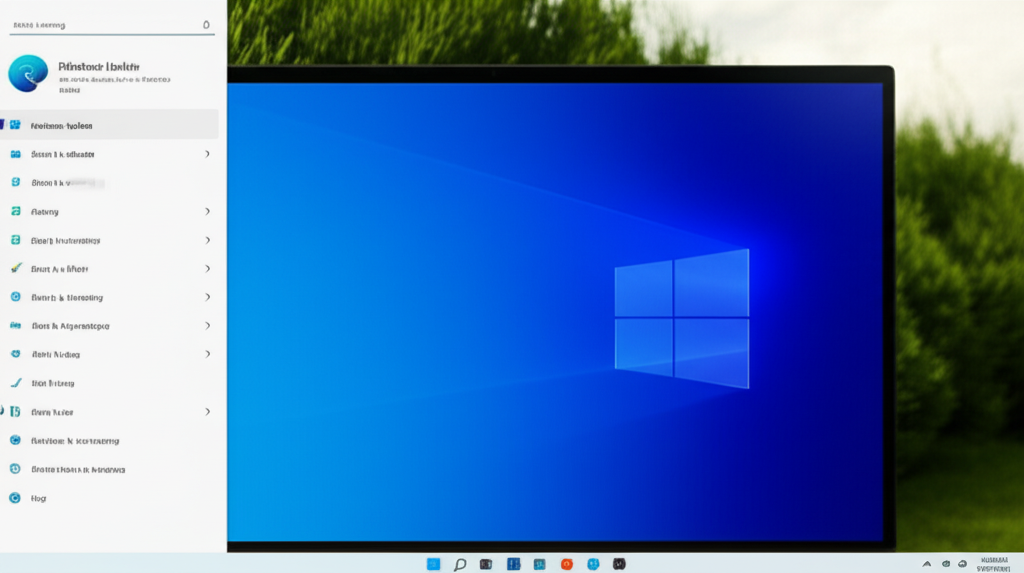Select the last sidebar entry labeled "Hog"
This screenshot has height=573, width=1024.
click(39, 497)
